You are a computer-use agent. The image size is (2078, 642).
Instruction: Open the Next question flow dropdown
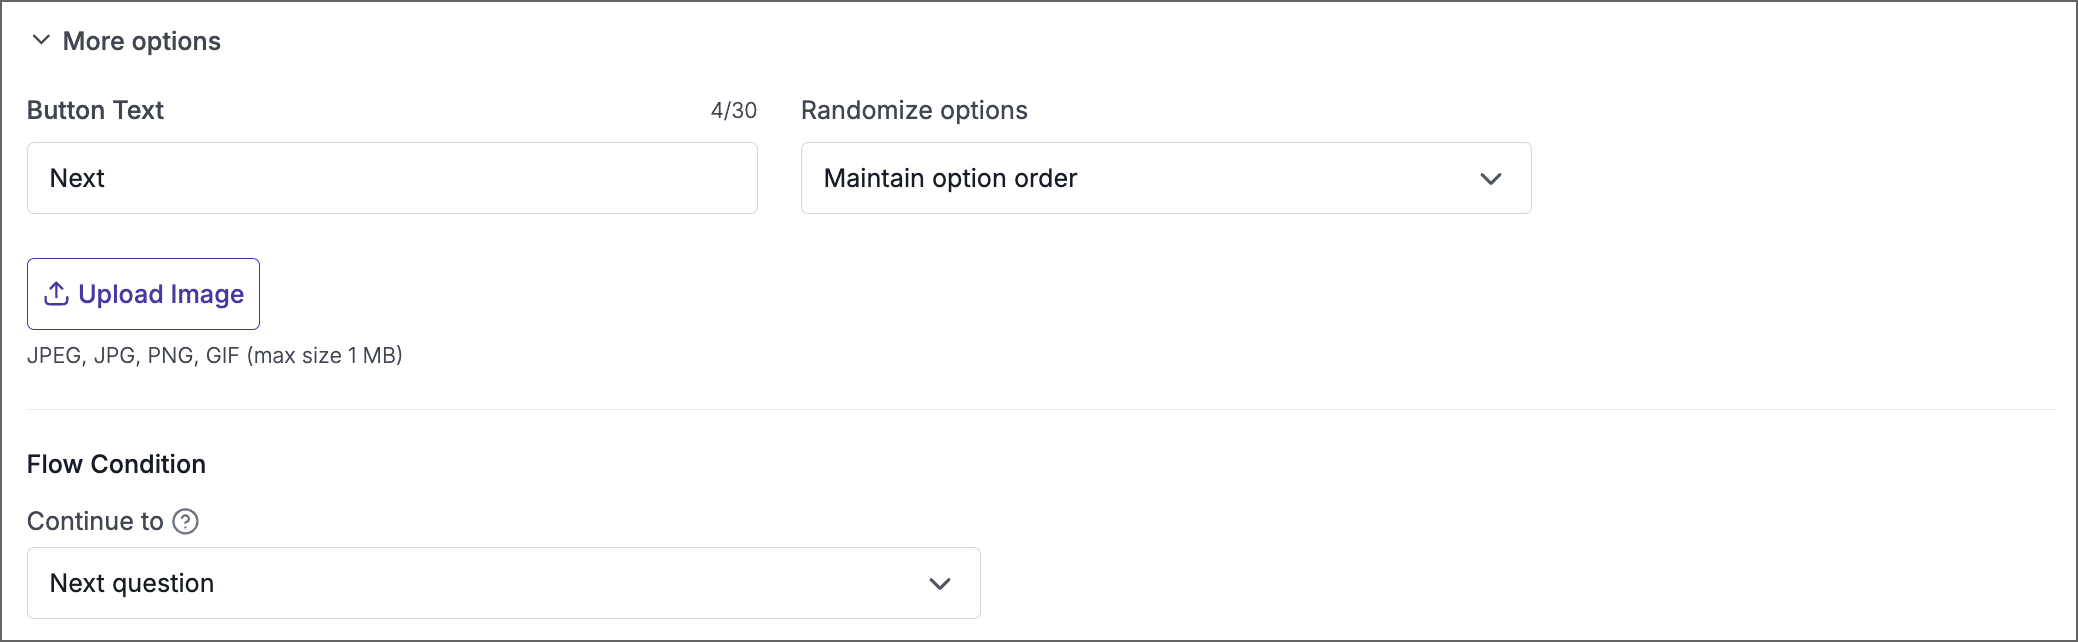pyautogui.click(x=503, y=583)
